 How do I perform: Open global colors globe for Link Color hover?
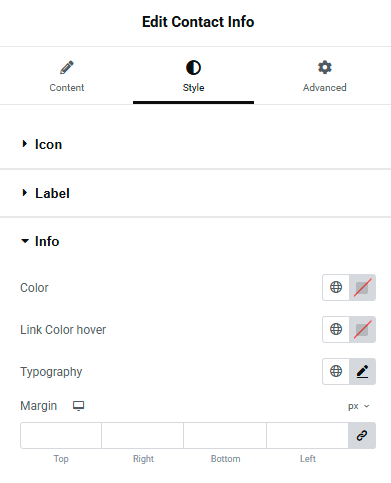pos(336,329)
